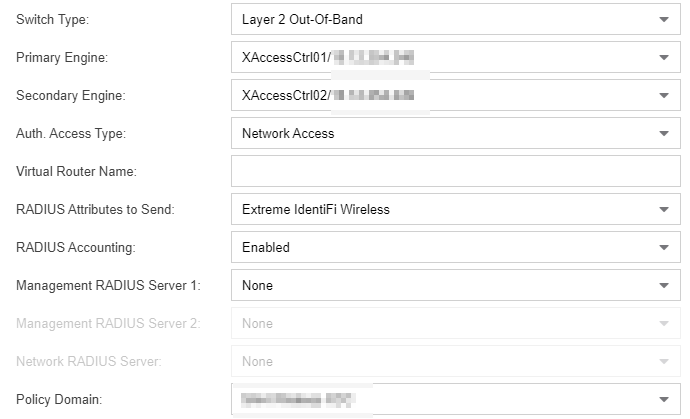Expand the RADIUS Accounting dropdown arrow
Screen dimensions: 690x419
[x=663, y=247]
